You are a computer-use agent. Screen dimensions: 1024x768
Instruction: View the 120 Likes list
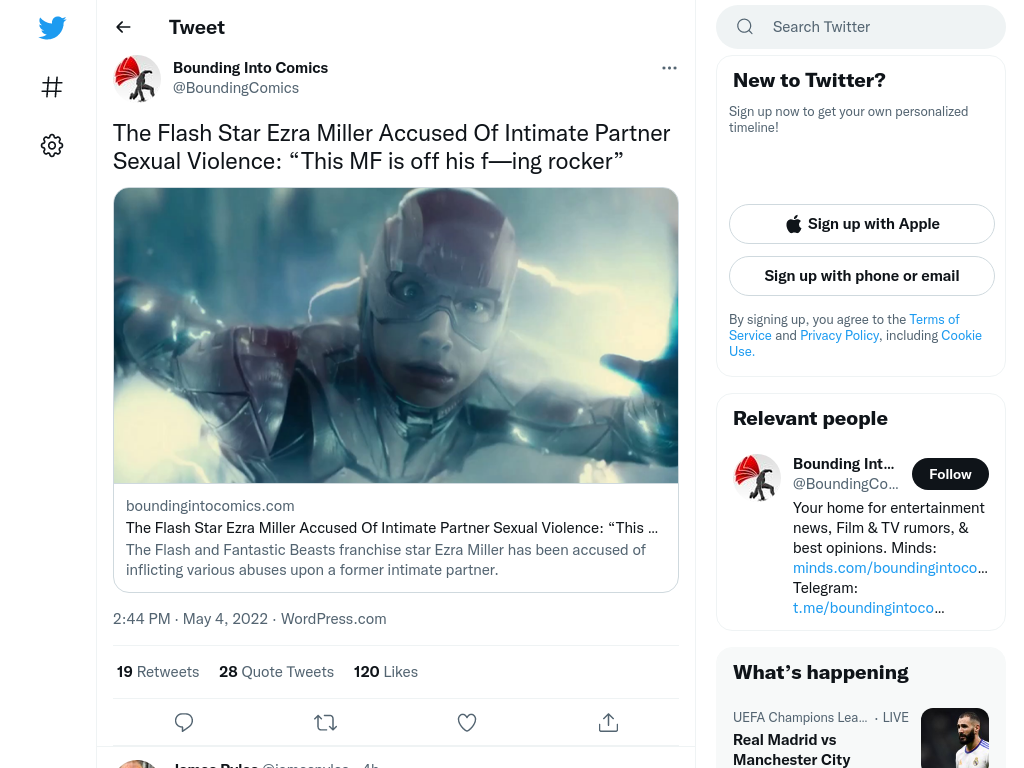coord(386,672)
